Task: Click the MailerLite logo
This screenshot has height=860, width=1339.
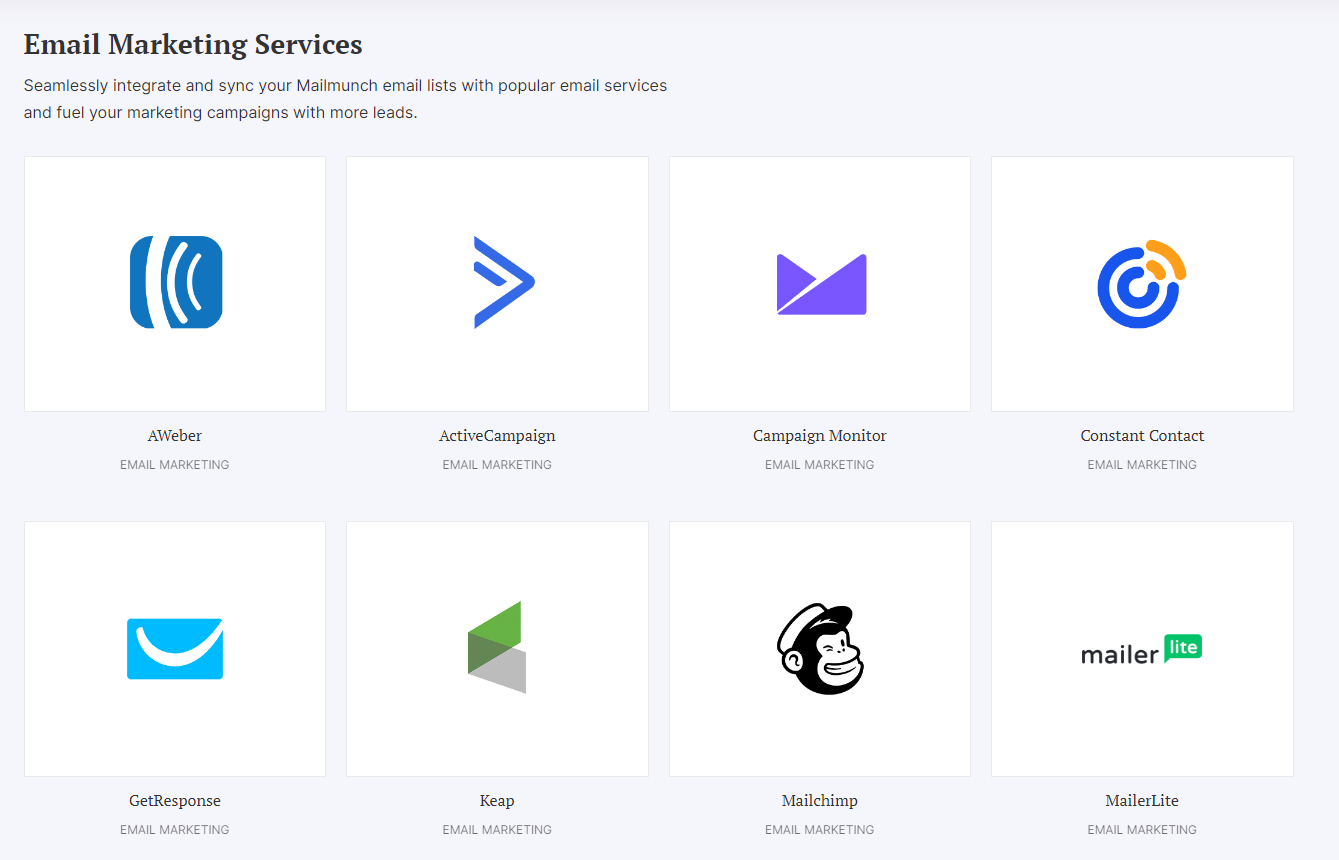Action: (1142, 649)
